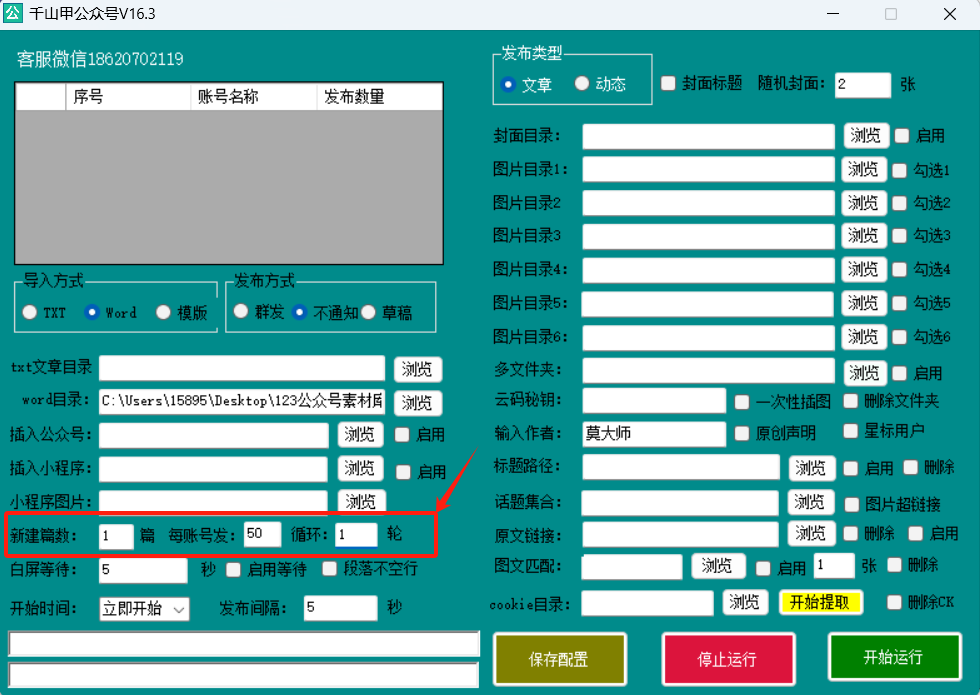Browse for 图文匹配
Image resolution: width=980 pixels, height=695 pixels.
pos(718,566)
